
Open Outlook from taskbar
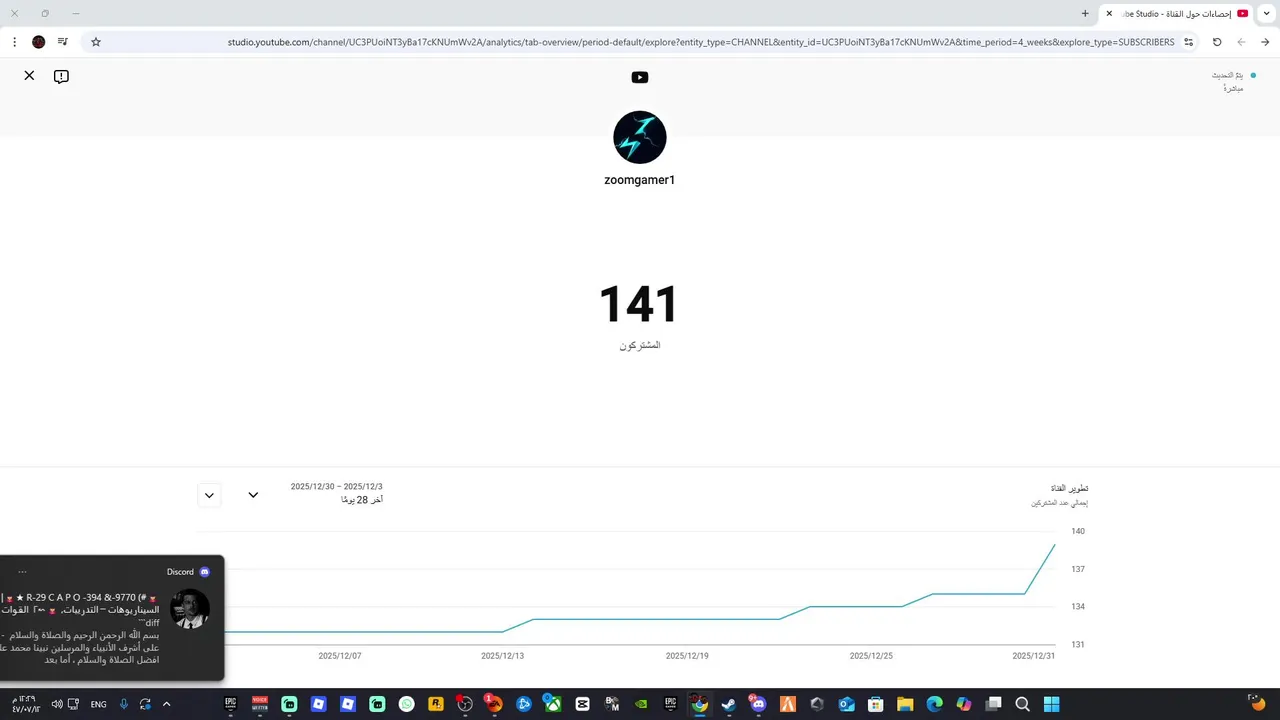[846, 704]
